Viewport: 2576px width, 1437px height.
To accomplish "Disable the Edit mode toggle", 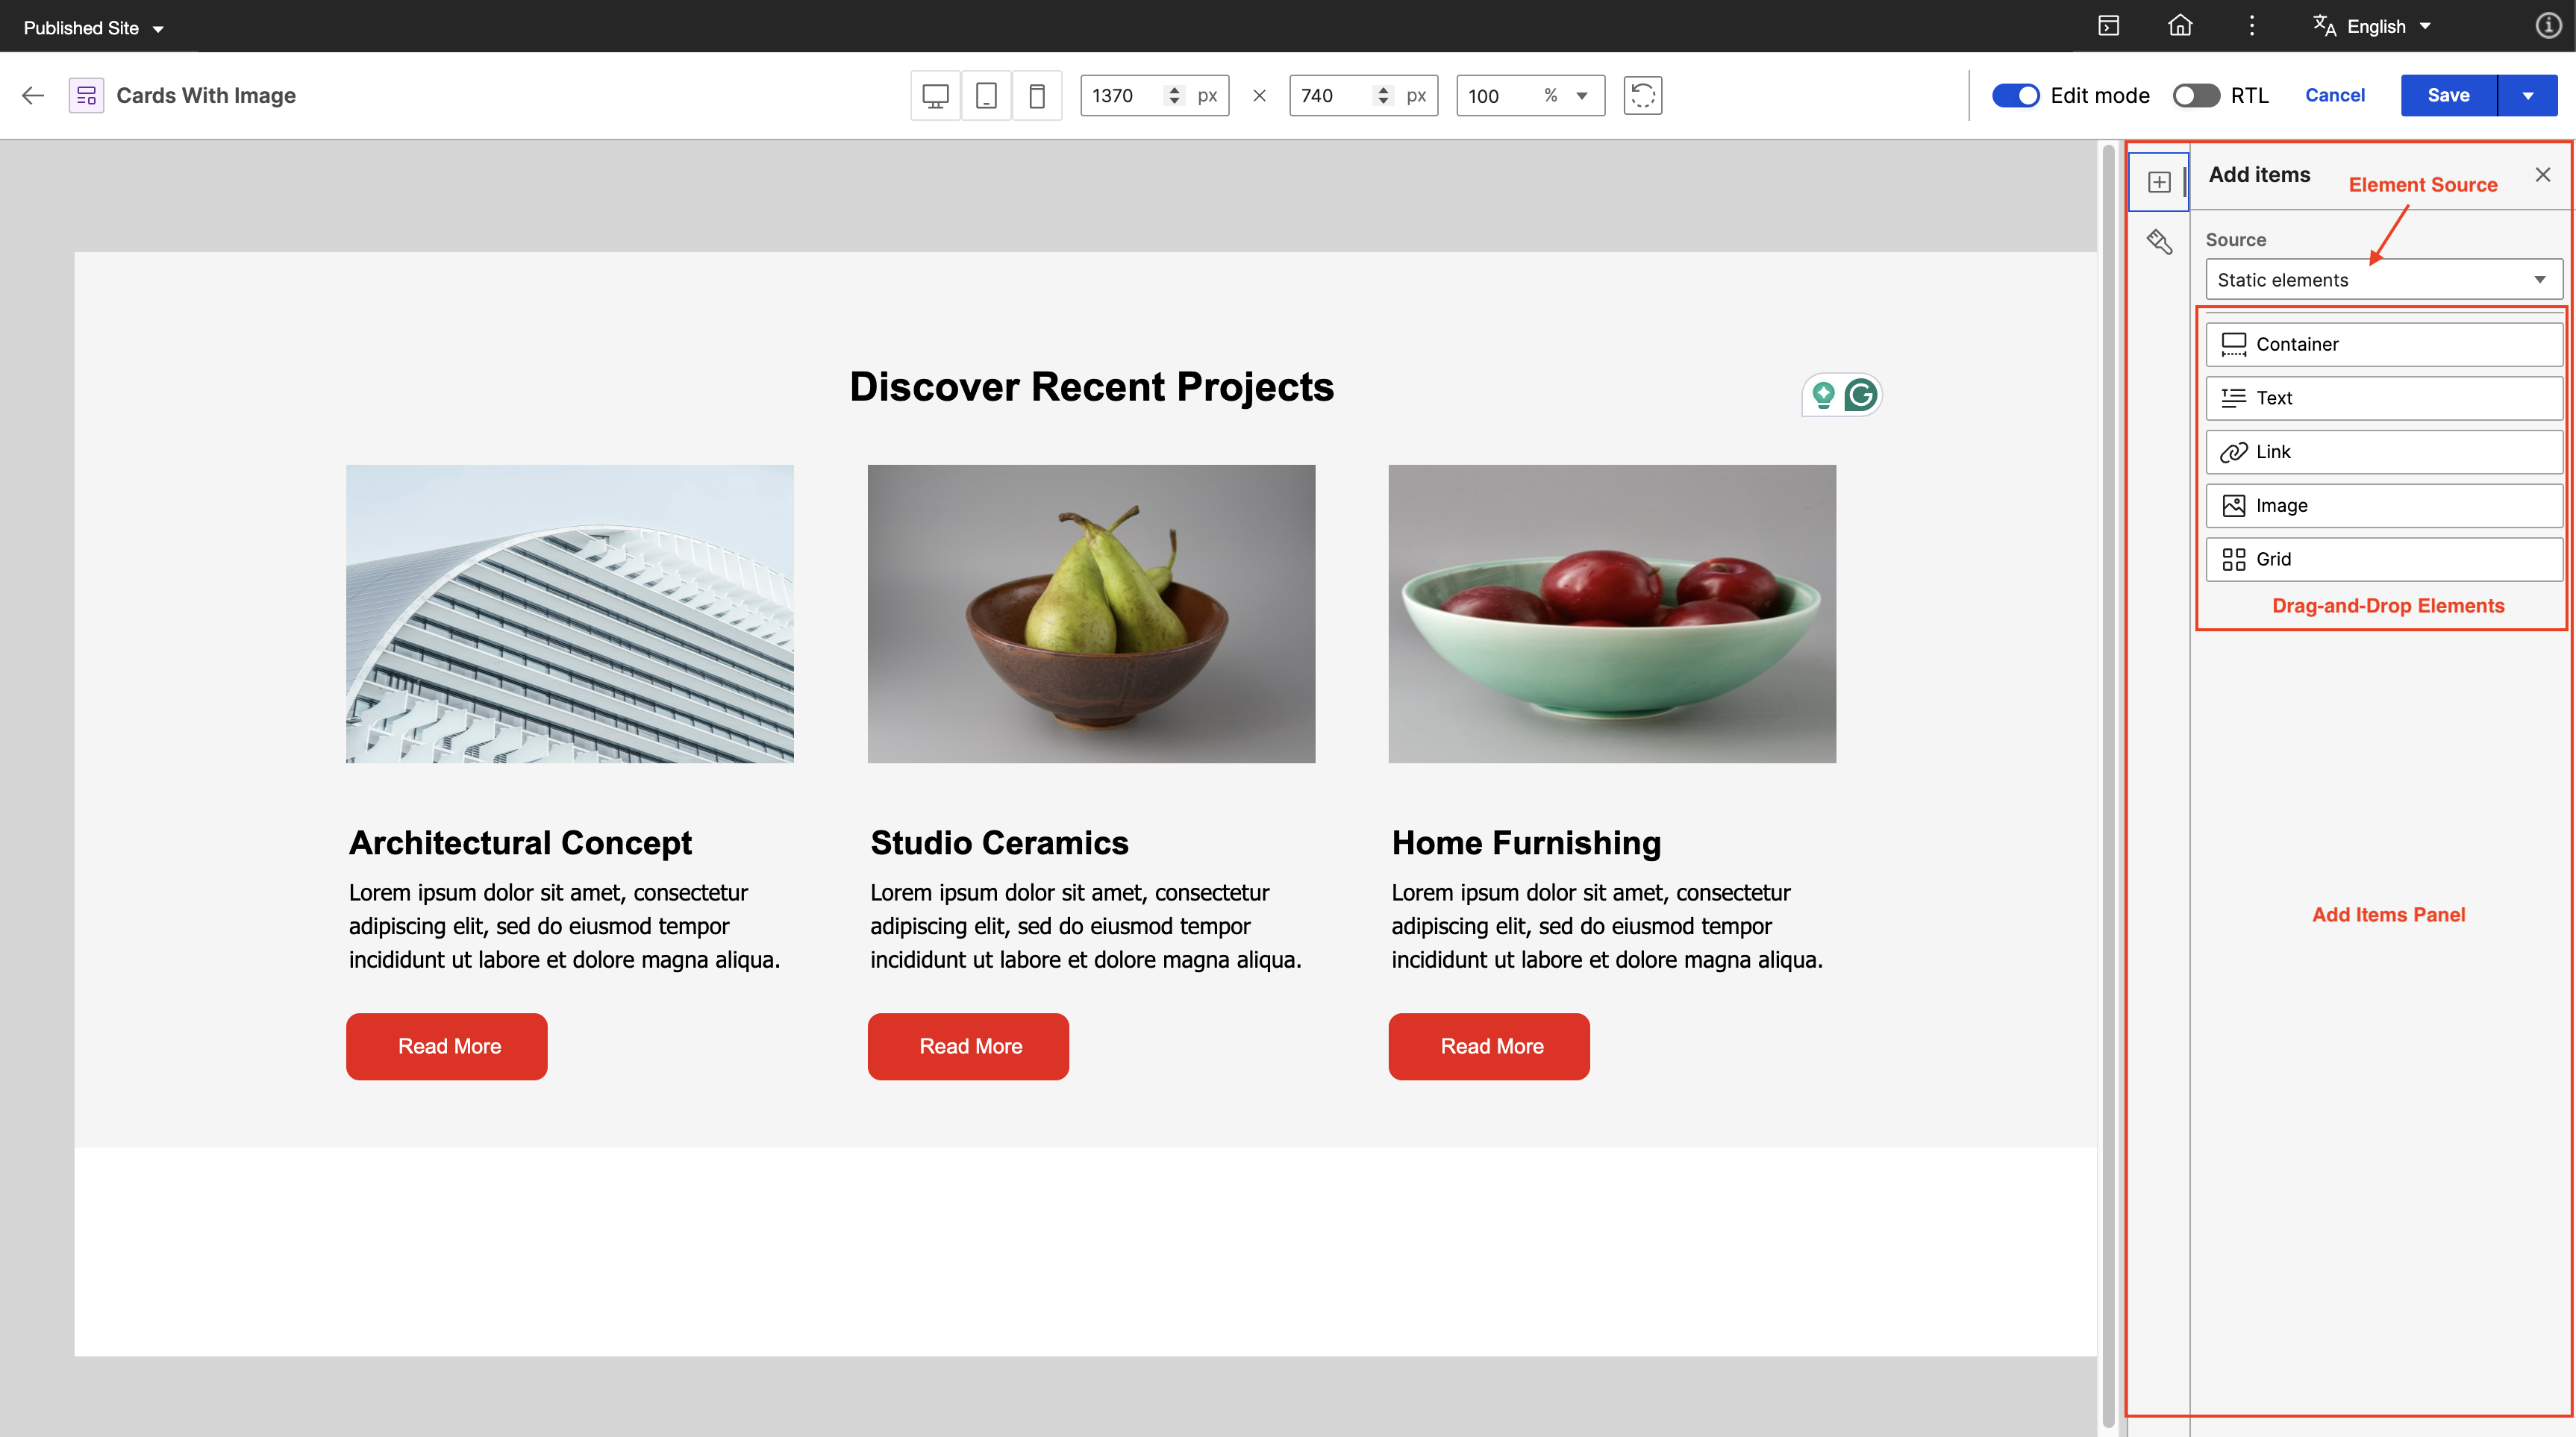I will pyautogui.click(x=2015, y=96).
